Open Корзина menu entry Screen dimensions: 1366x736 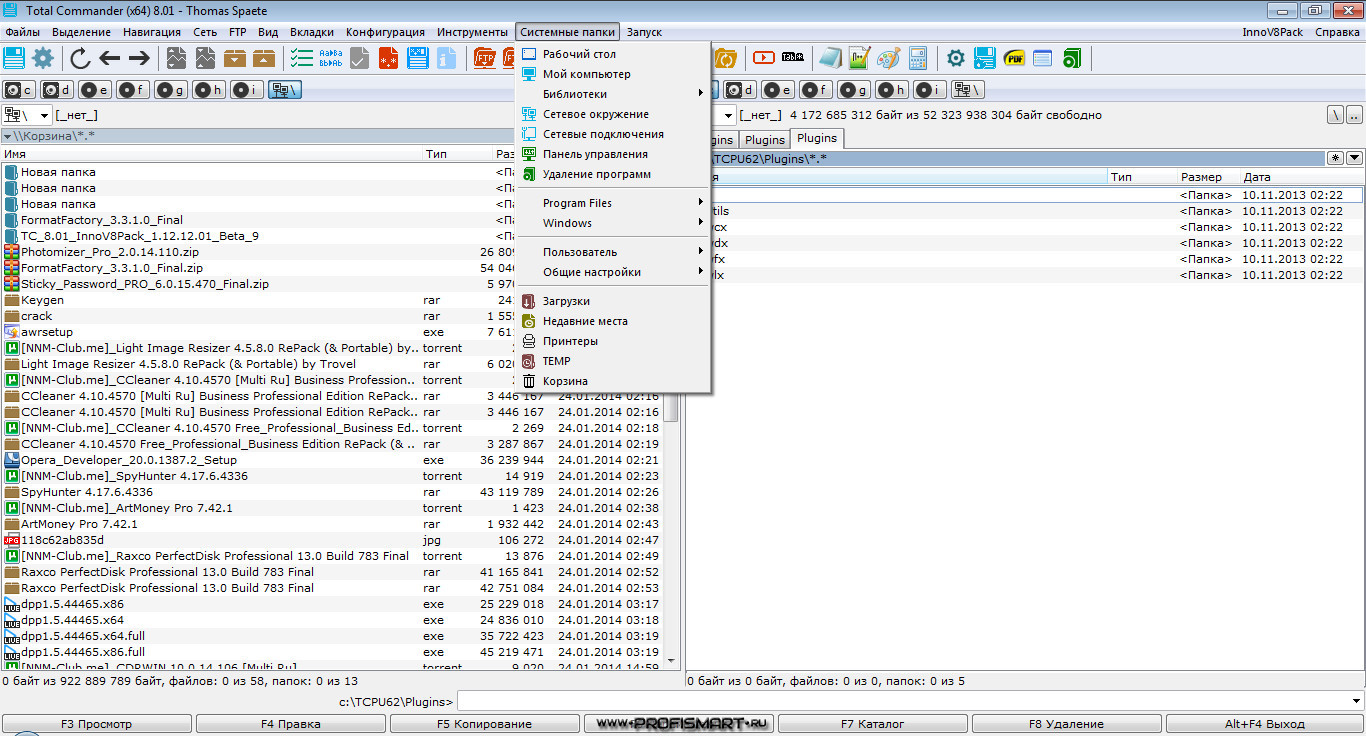pyautogui.click(x=612, y=381)
